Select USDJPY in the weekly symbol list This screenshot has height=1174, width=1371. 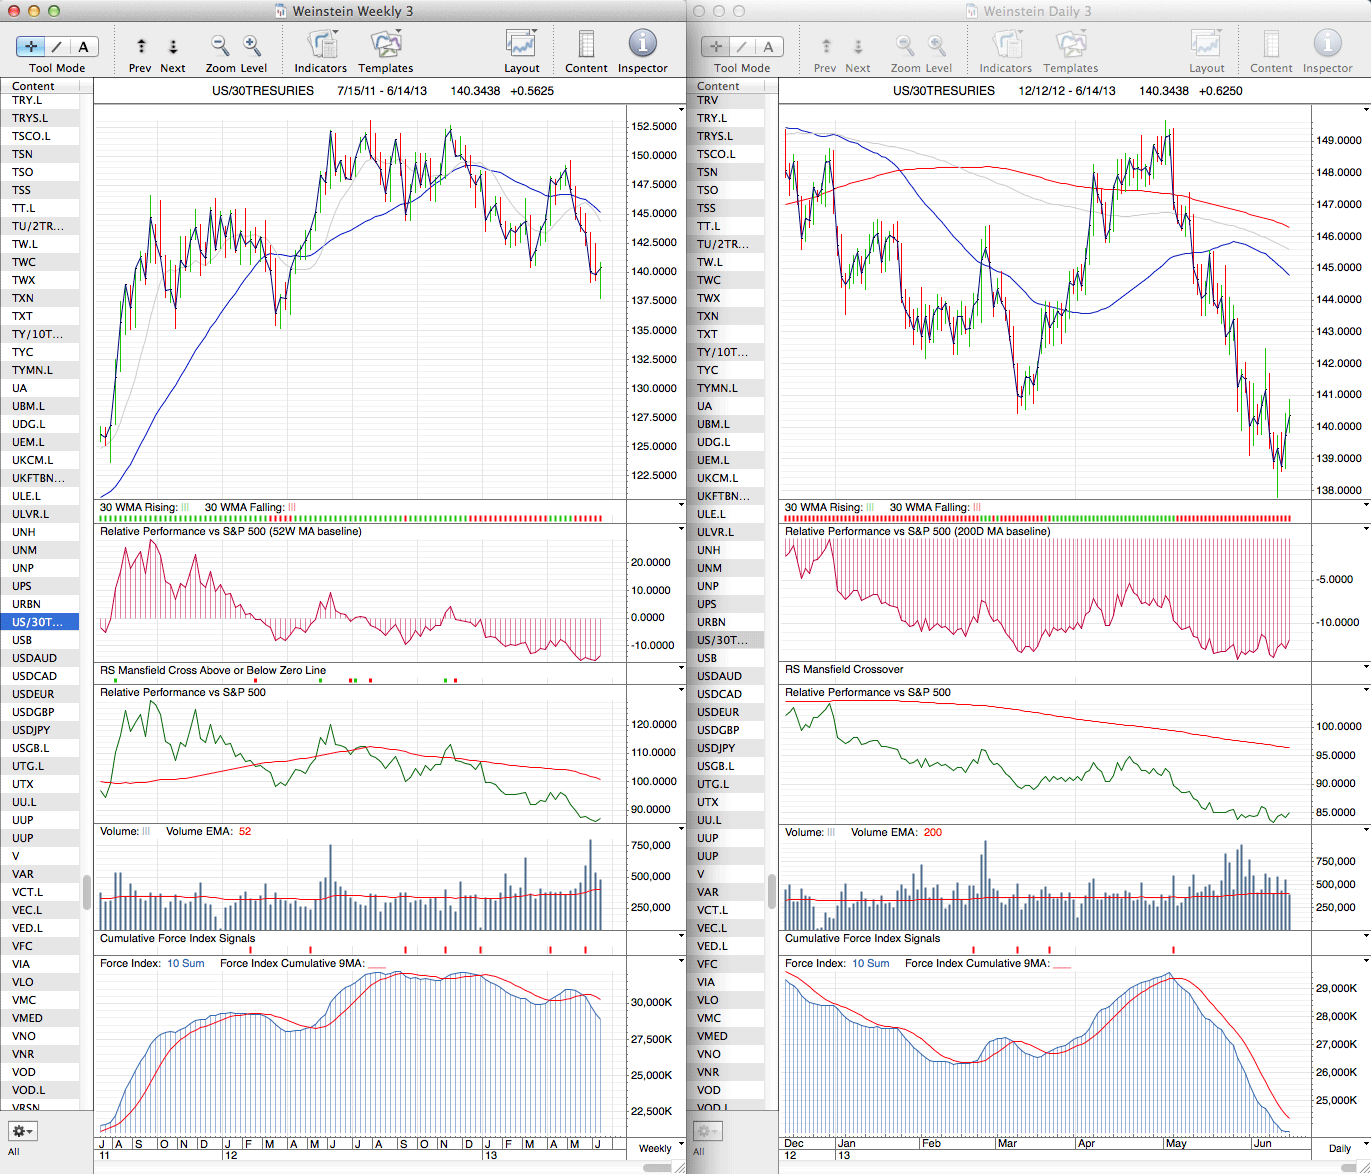click(31, 730)
